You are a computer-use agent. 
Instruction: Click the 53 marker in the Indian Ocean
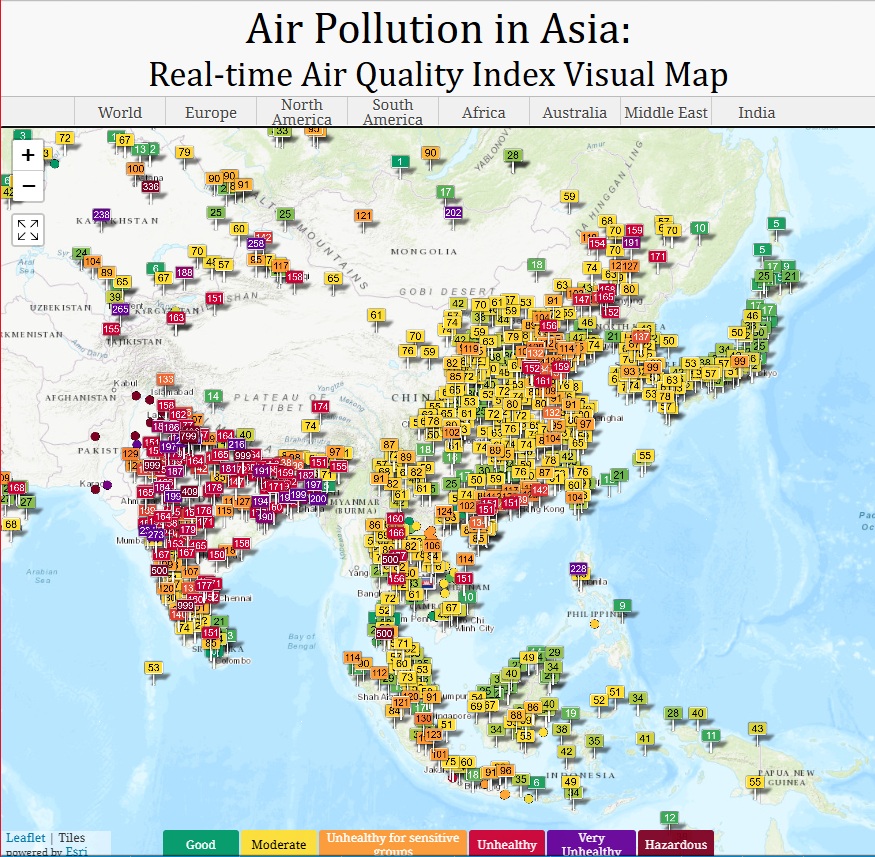click(153, 667)
